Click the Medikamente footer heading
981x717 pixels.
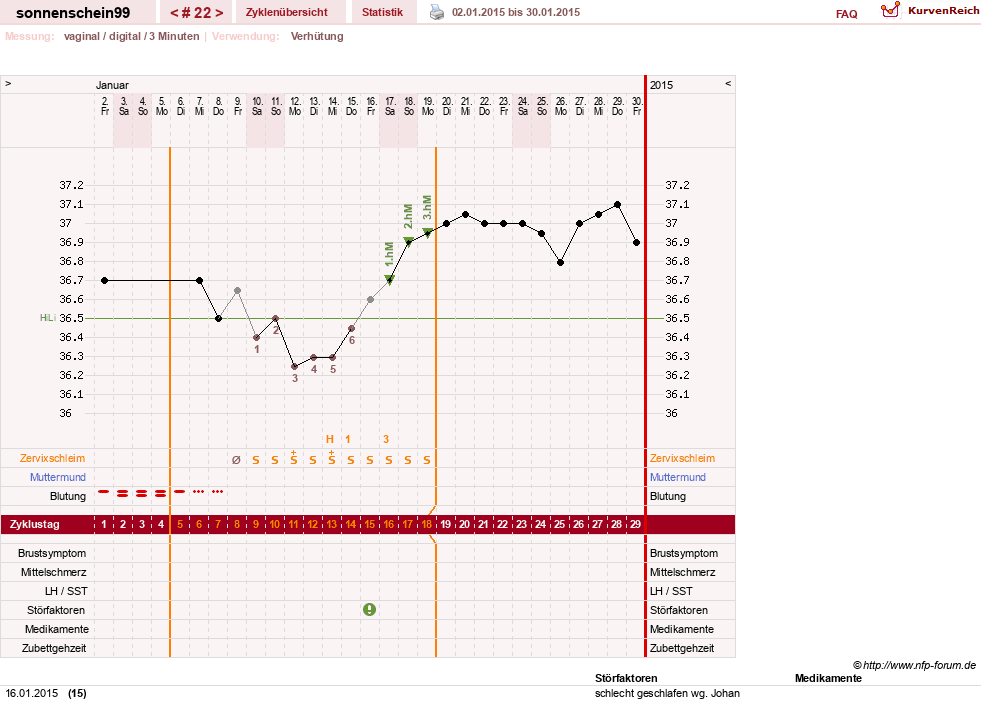[828, 678]
